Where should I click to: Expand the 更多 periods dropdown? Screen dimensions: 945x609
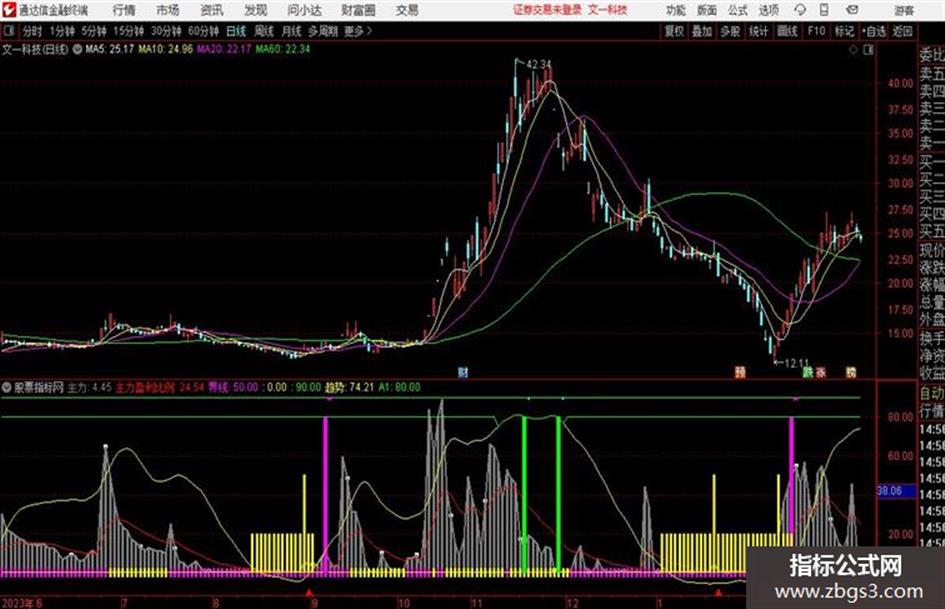358,31
